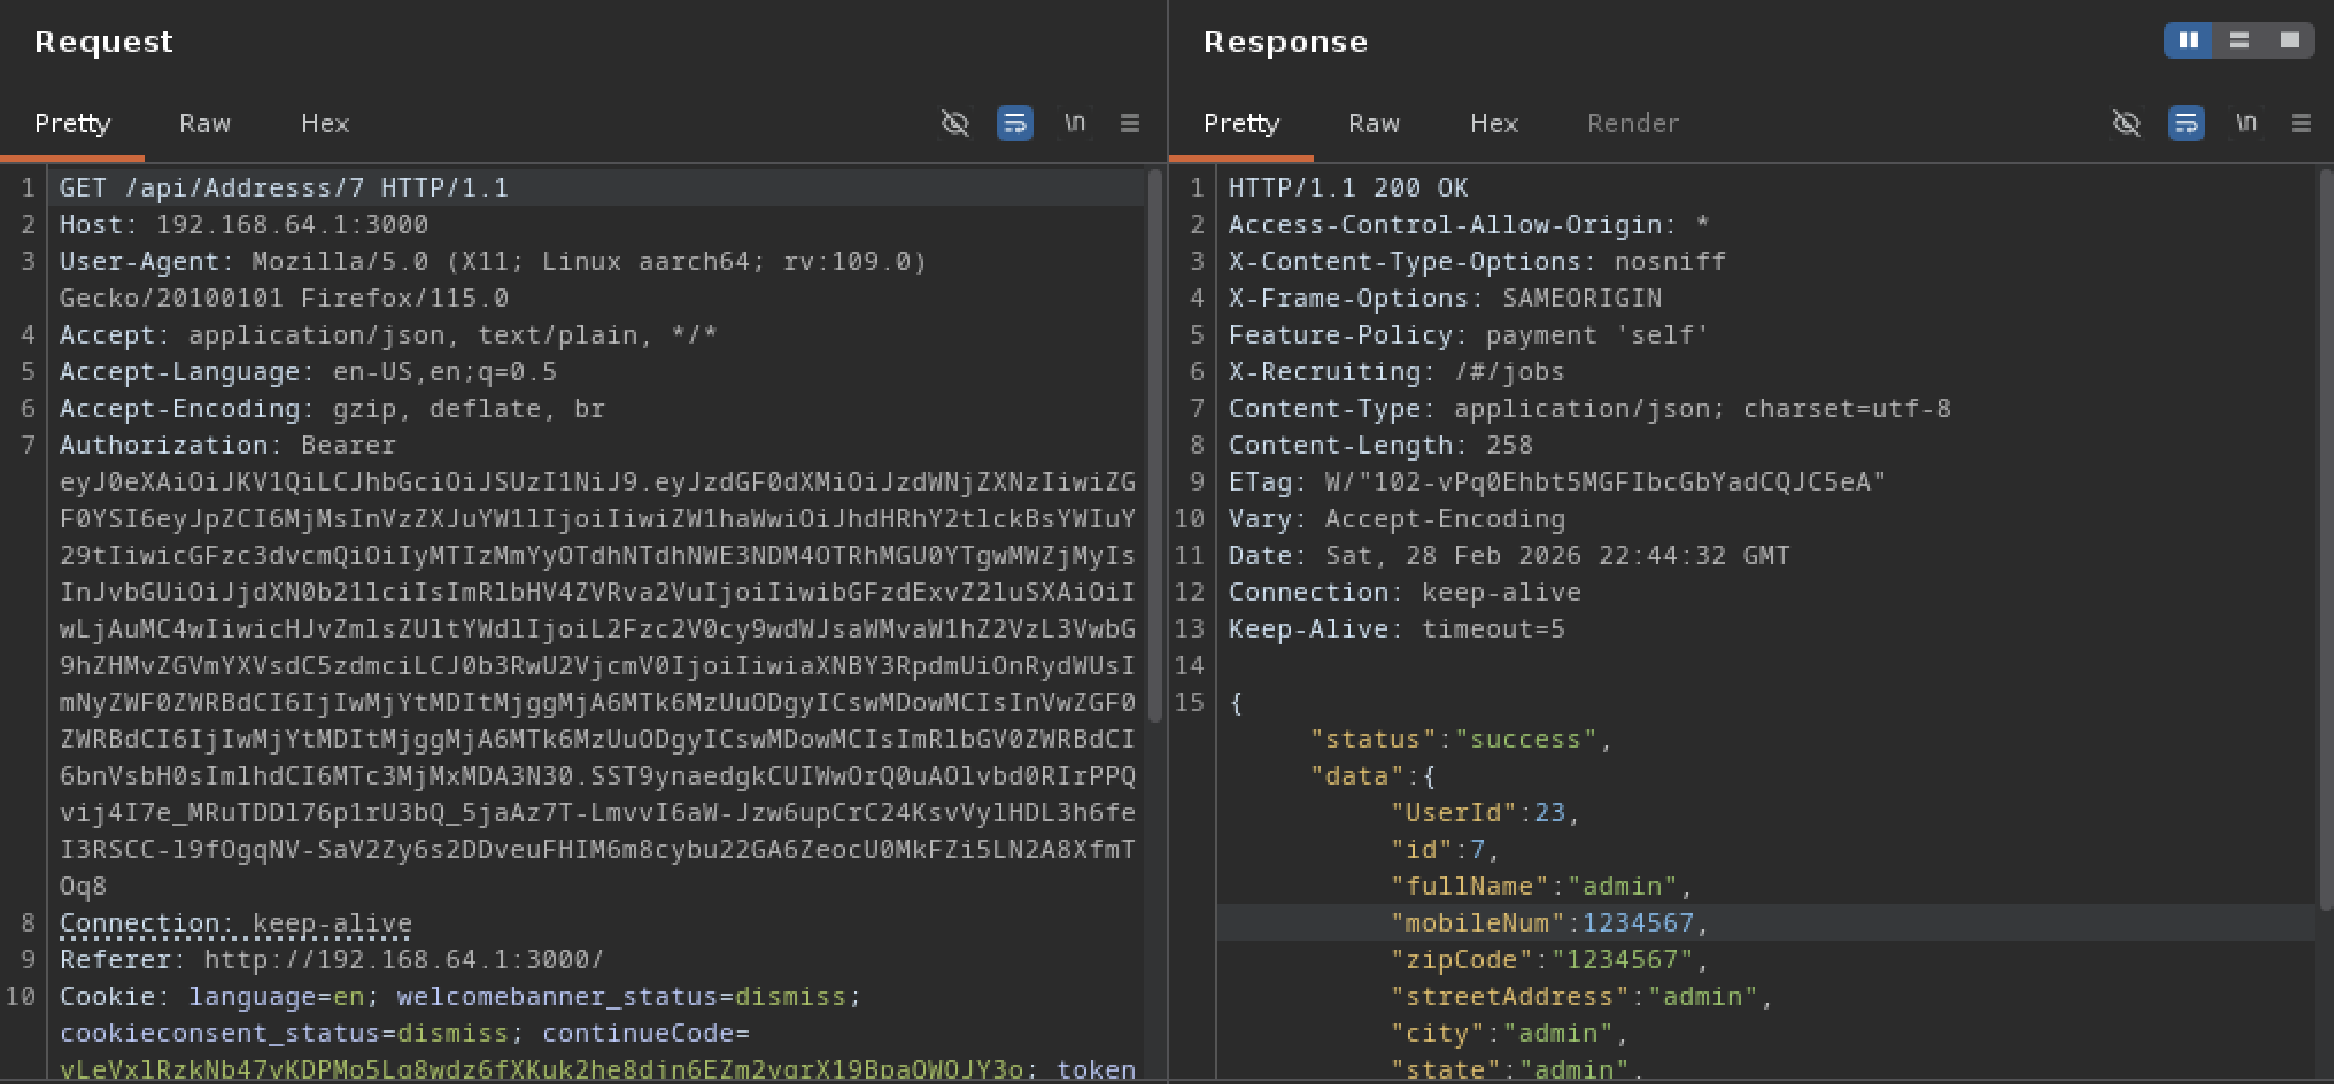Toggle word wrap icon in Response panel
Viewport: 2334px width, 1084px height.
click(2186, 123)
